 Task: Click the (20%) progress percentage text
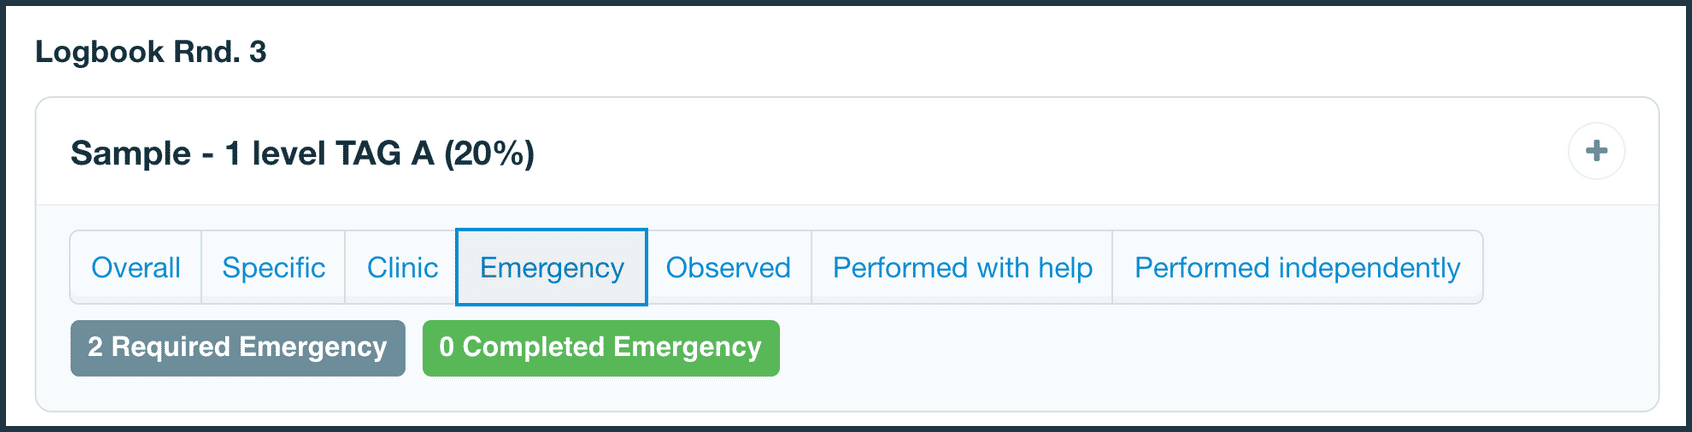pyautogui.click(x=489, y=153)
